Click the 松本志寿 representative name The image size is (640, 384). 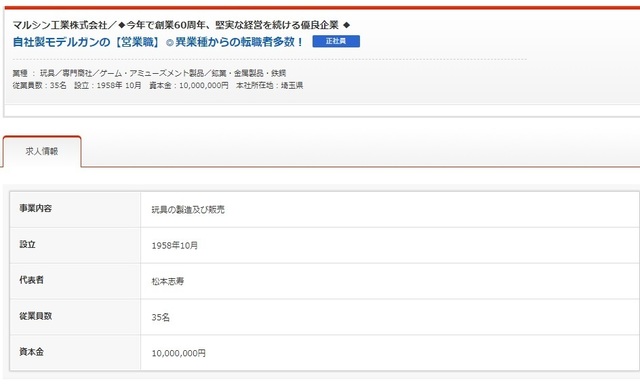(168, 281)
